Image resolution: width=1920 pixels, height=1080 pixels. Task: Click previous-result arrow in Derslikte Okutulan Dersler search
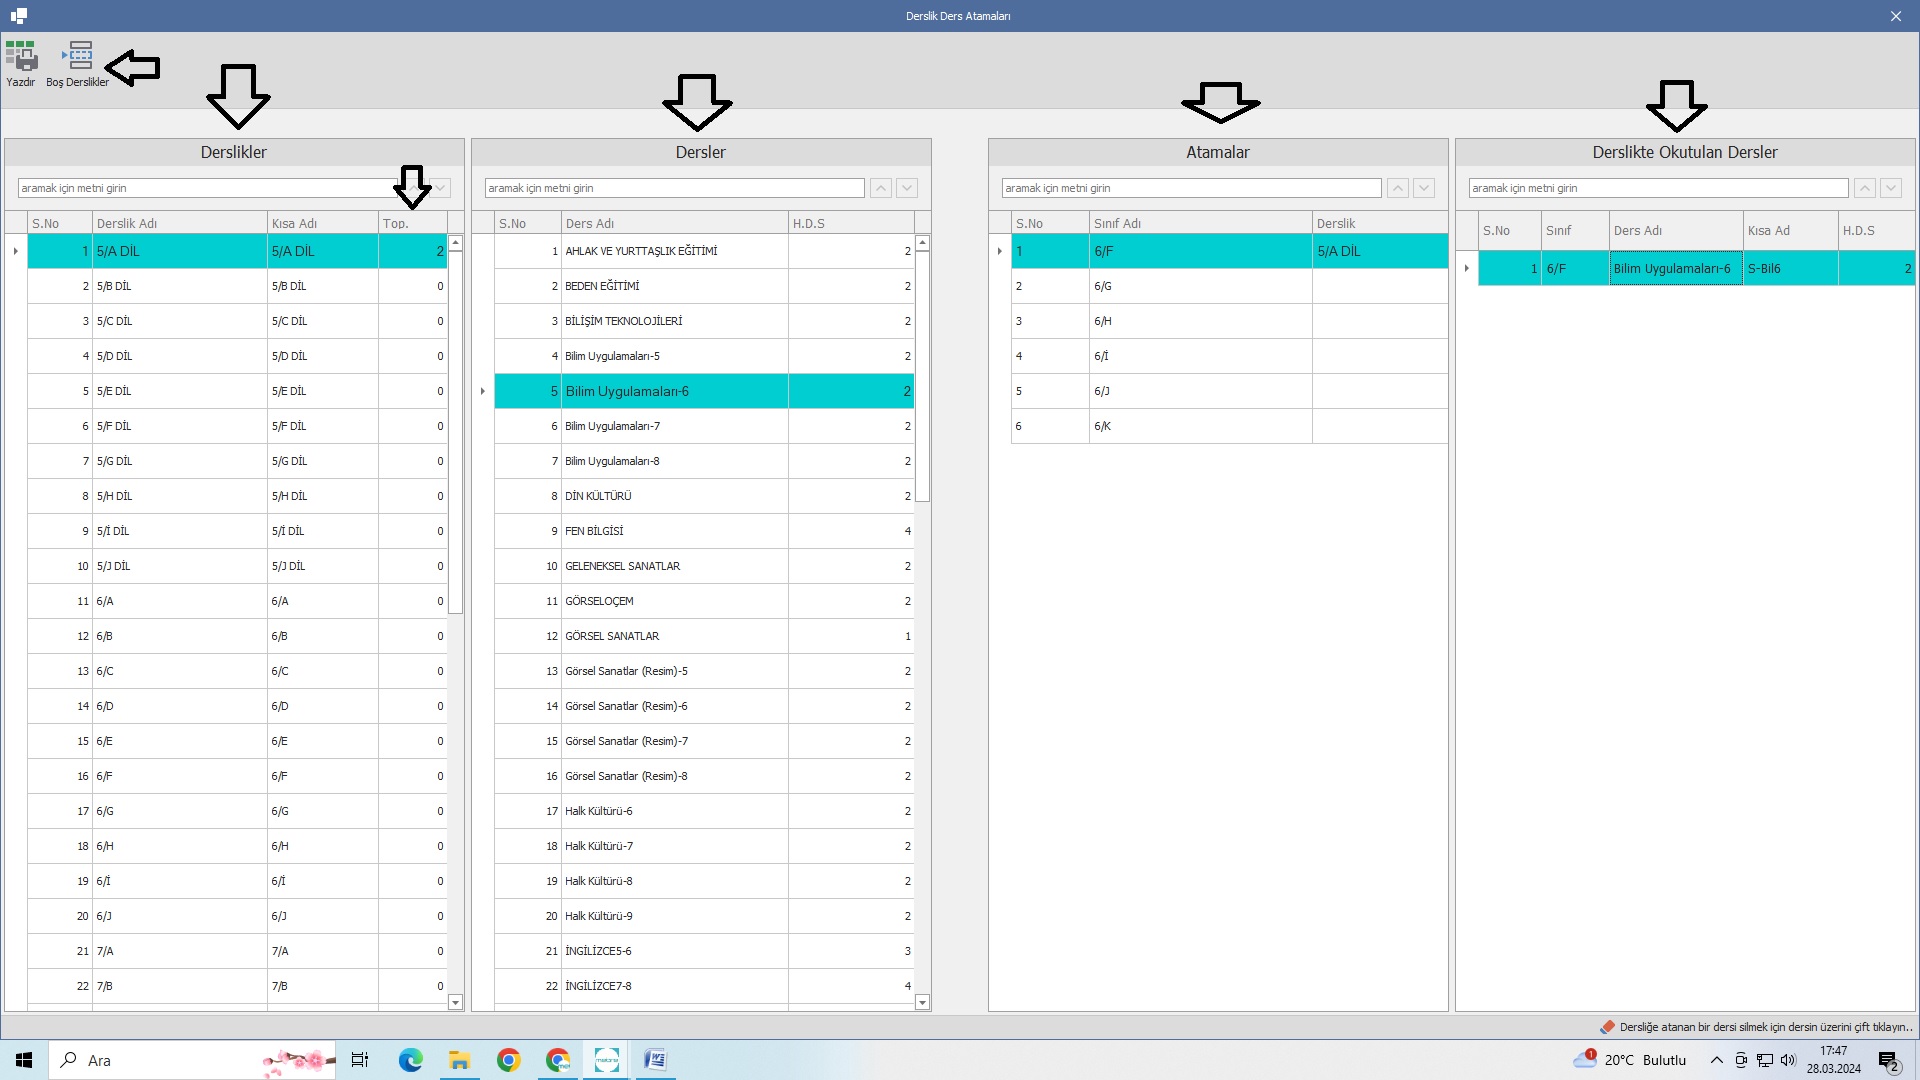pyautogui.click(x=1865, y=188)
